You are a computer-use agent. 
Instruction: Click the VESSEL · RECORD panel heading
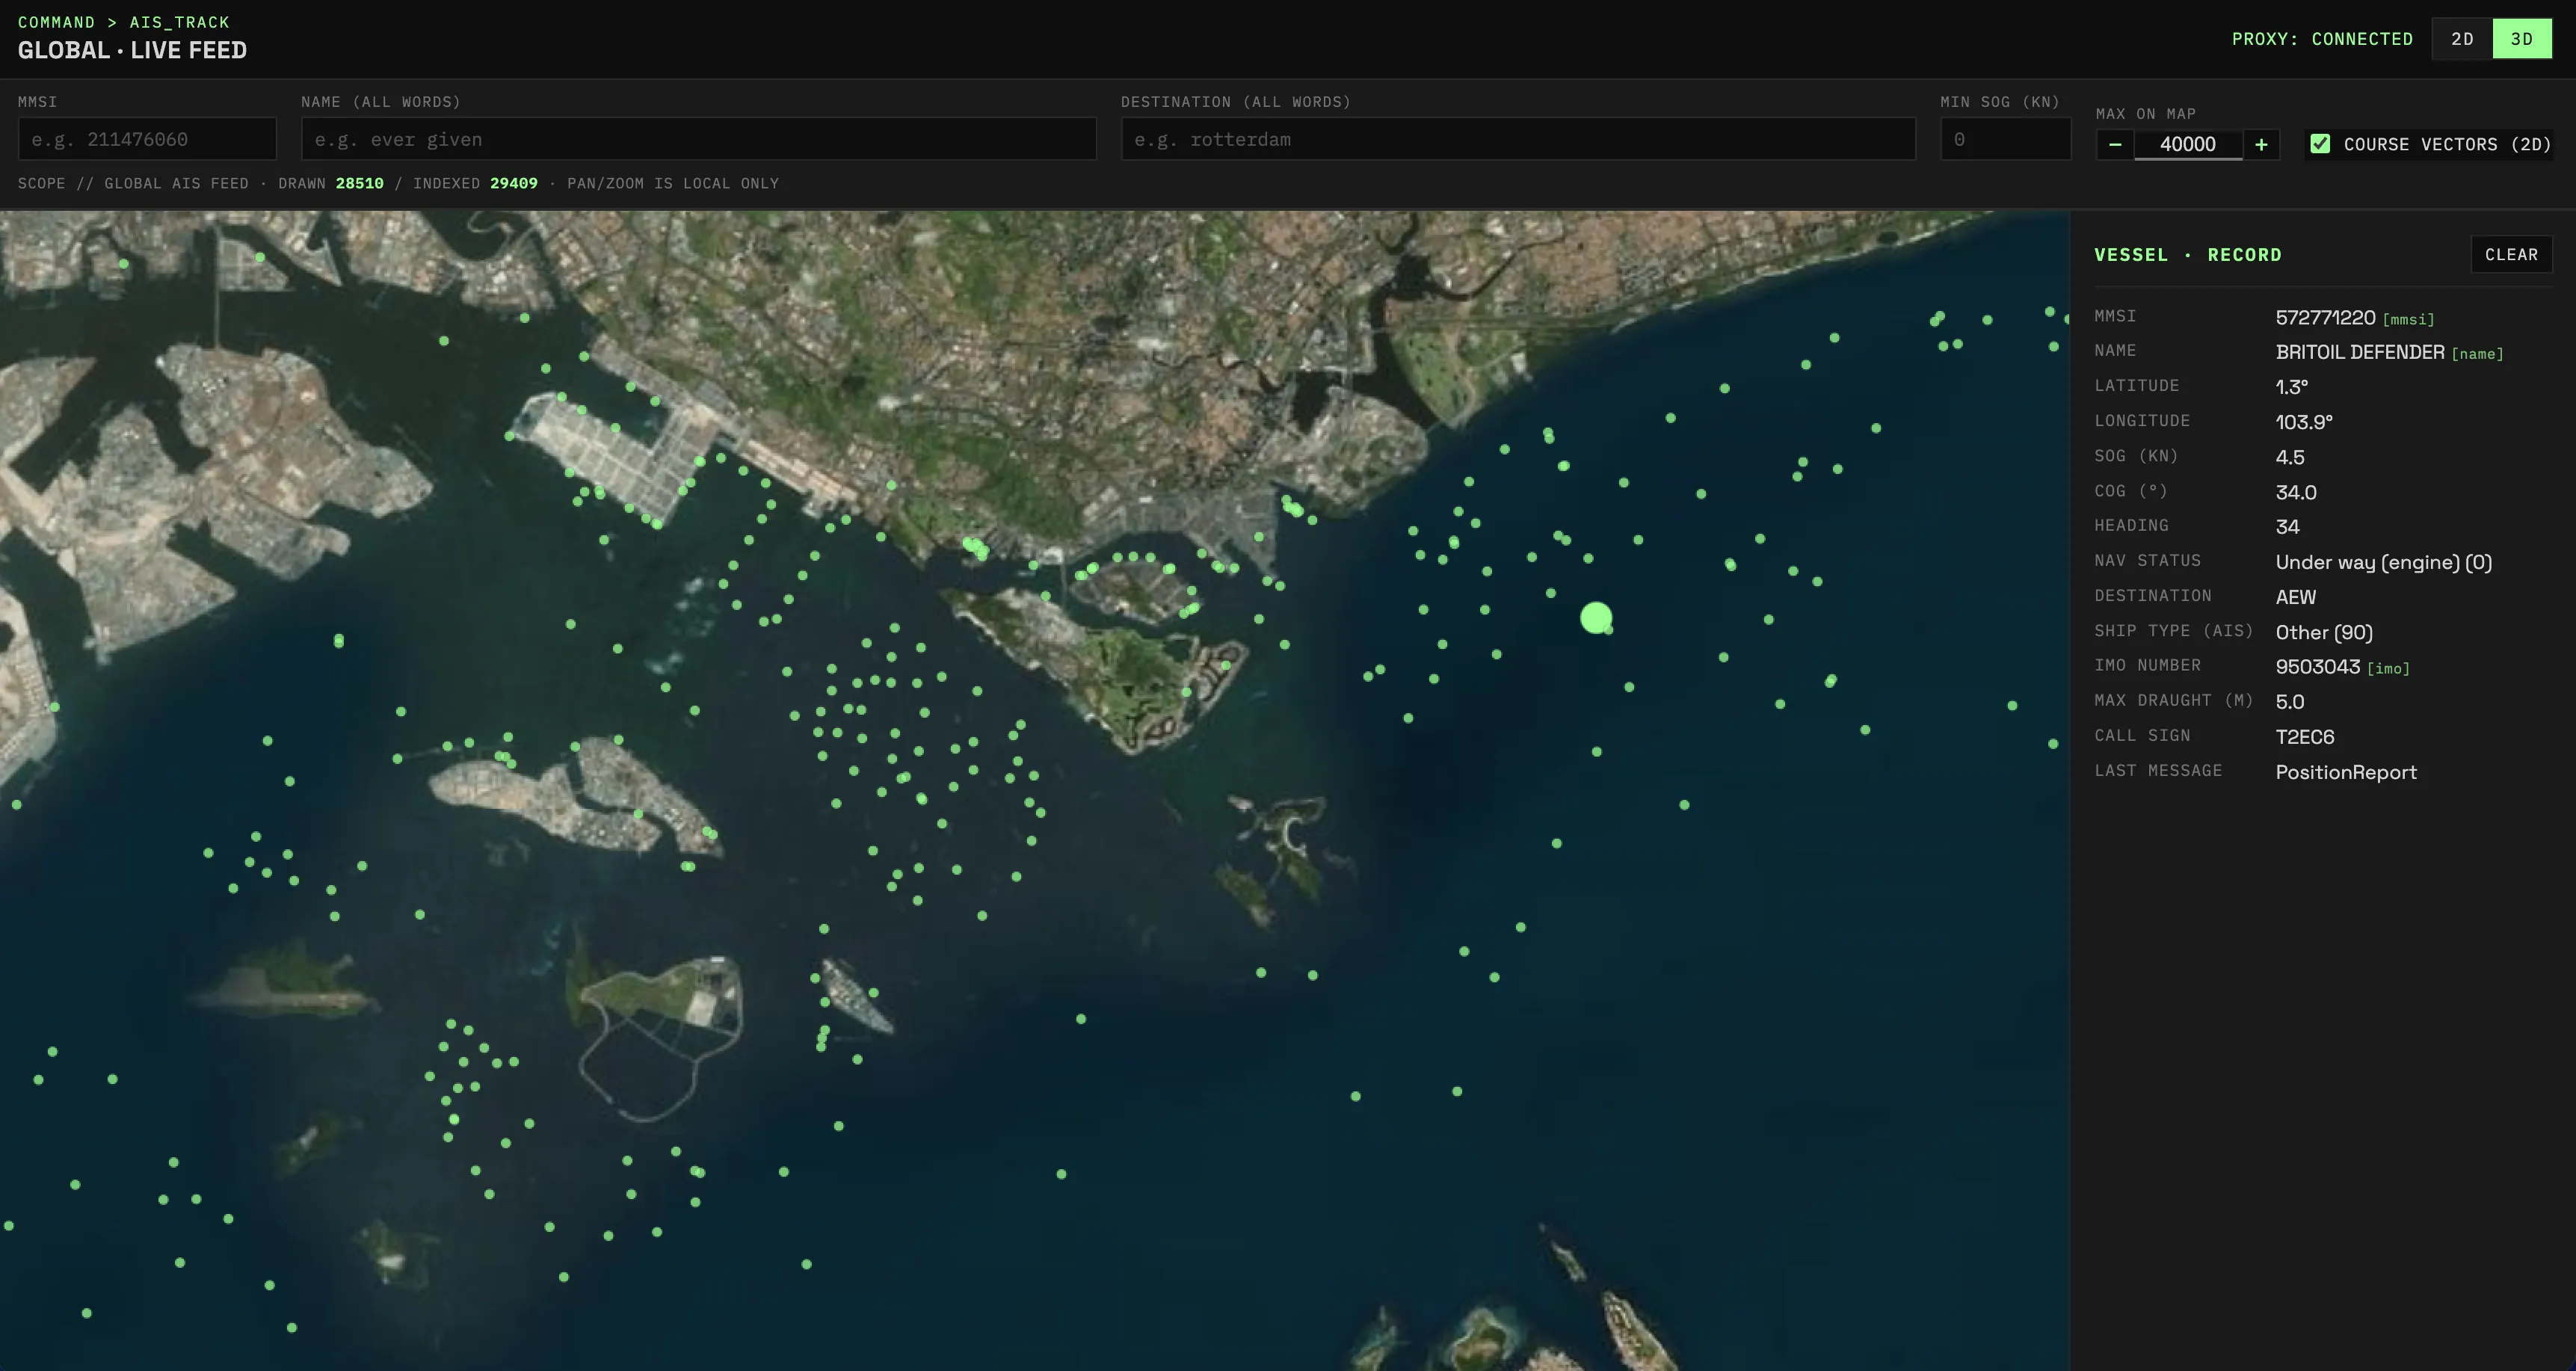pyautogui.click(x=2188, y=255)
